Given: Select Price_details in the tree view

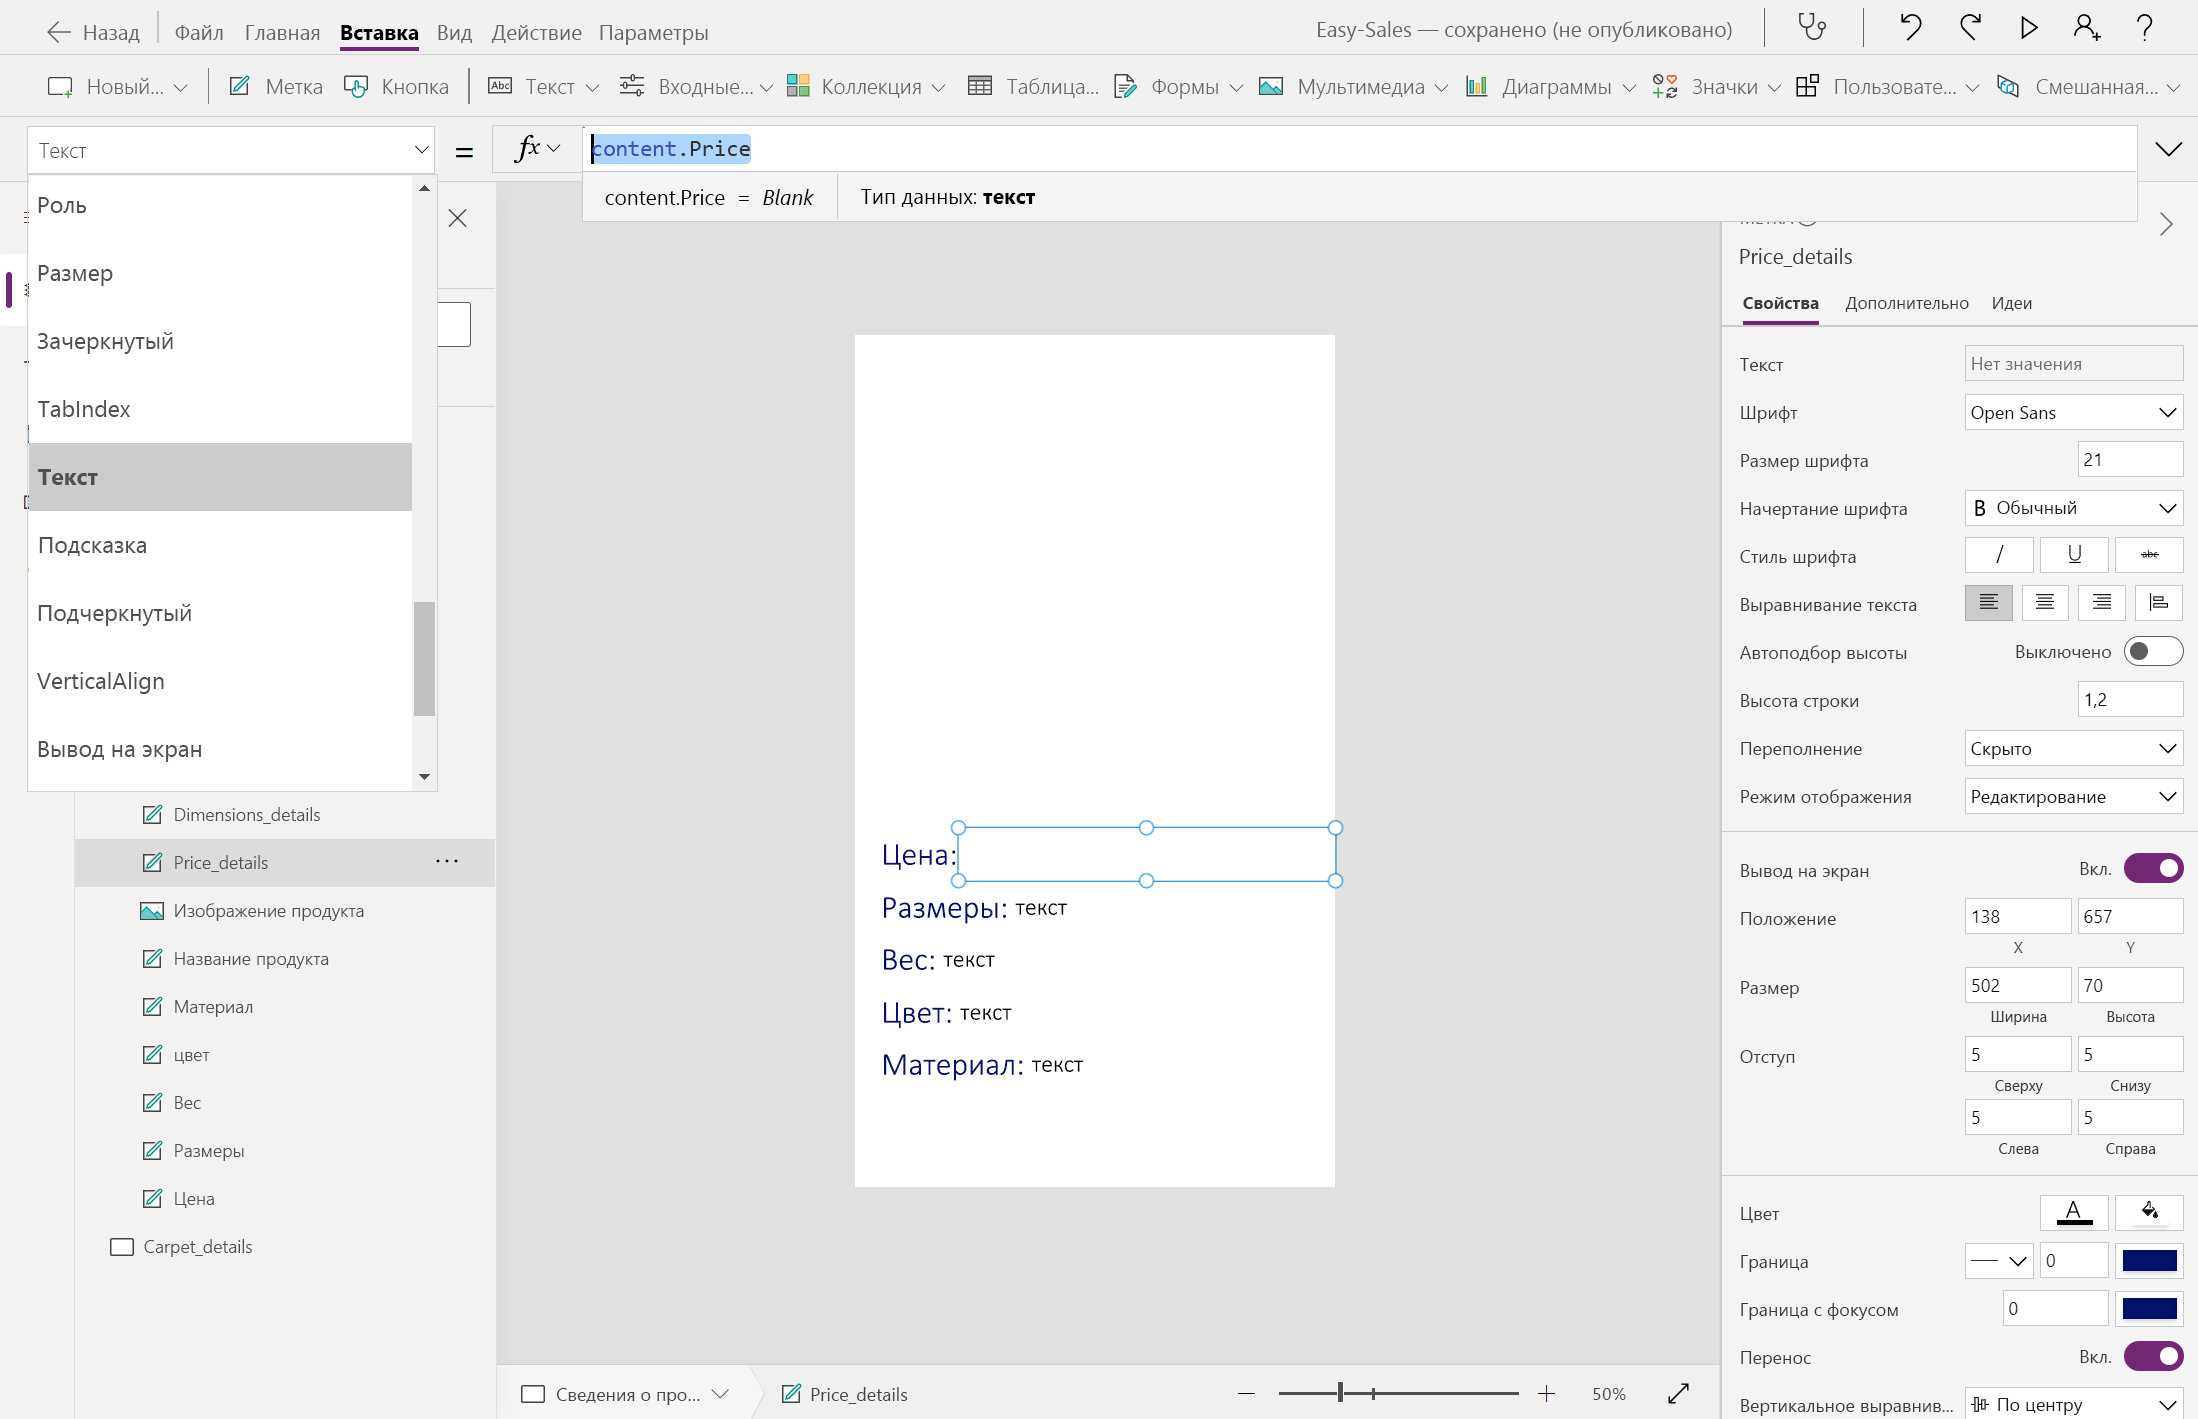Looking at the screenshot, I should tap(221, 863).
